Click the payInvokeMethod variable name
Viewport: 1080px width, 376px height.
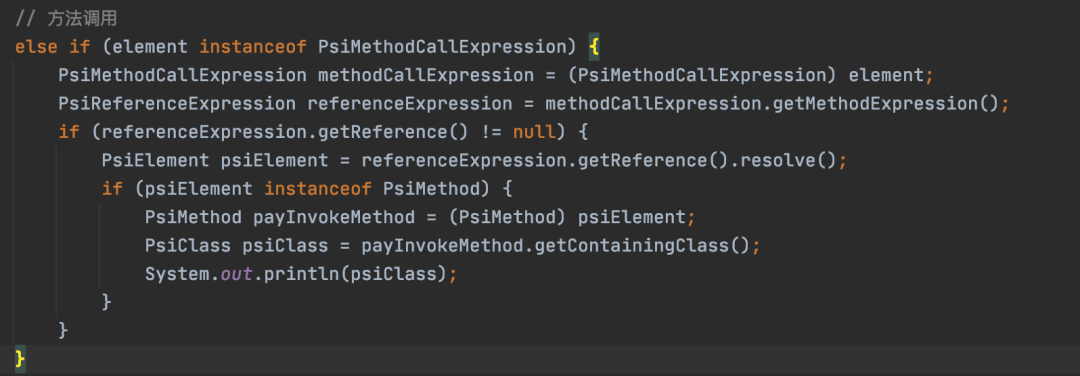[334, 218]
